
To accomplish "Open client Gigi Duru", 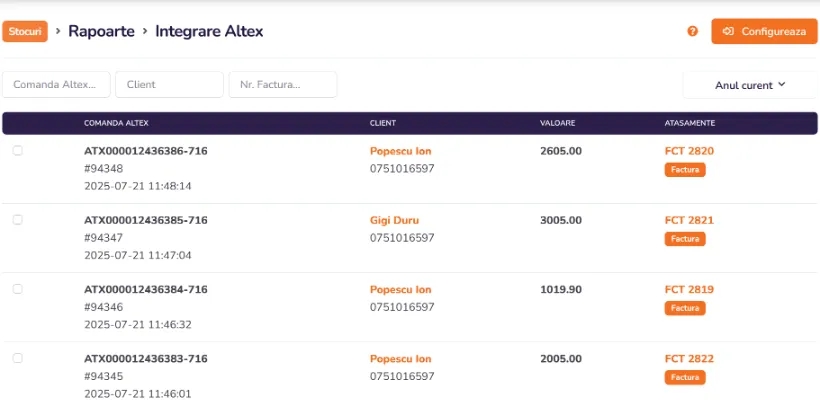I will 394,220.
